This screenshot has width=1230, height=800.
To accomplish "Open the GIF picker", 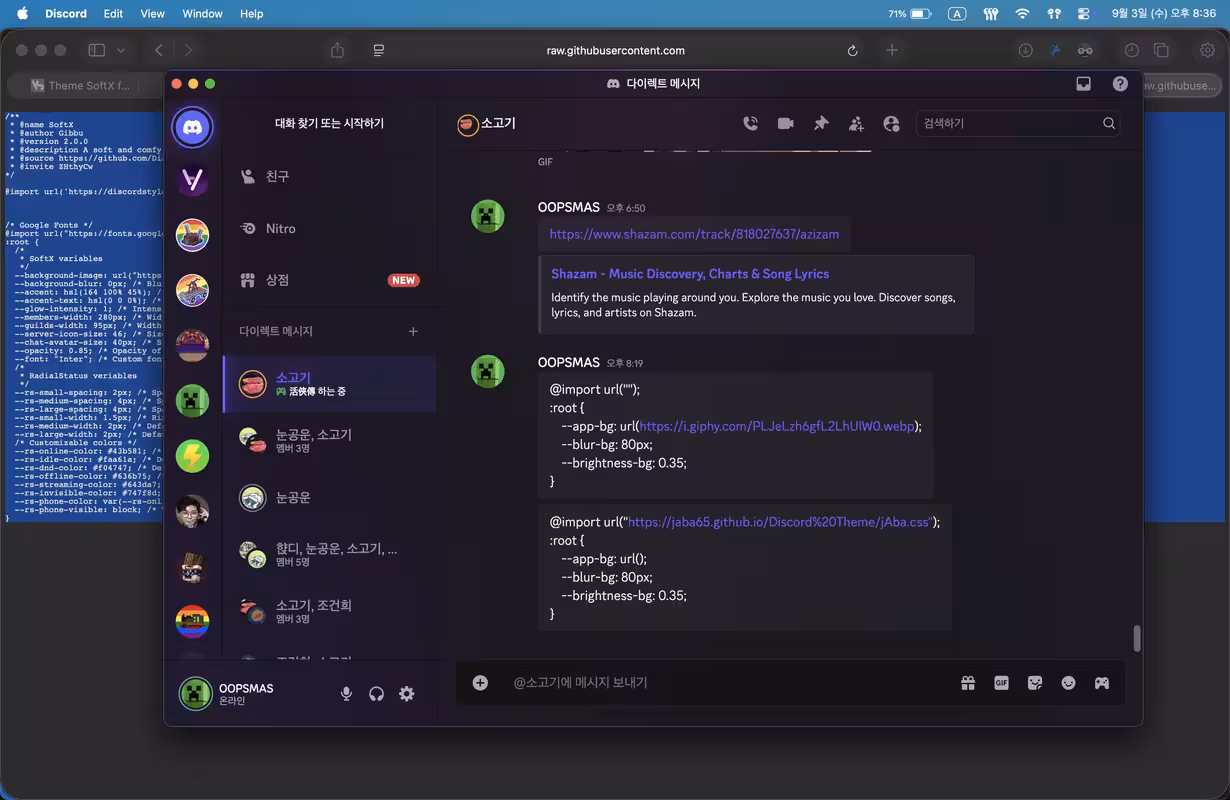I will pyautogui.click(x=1001, y=683).
